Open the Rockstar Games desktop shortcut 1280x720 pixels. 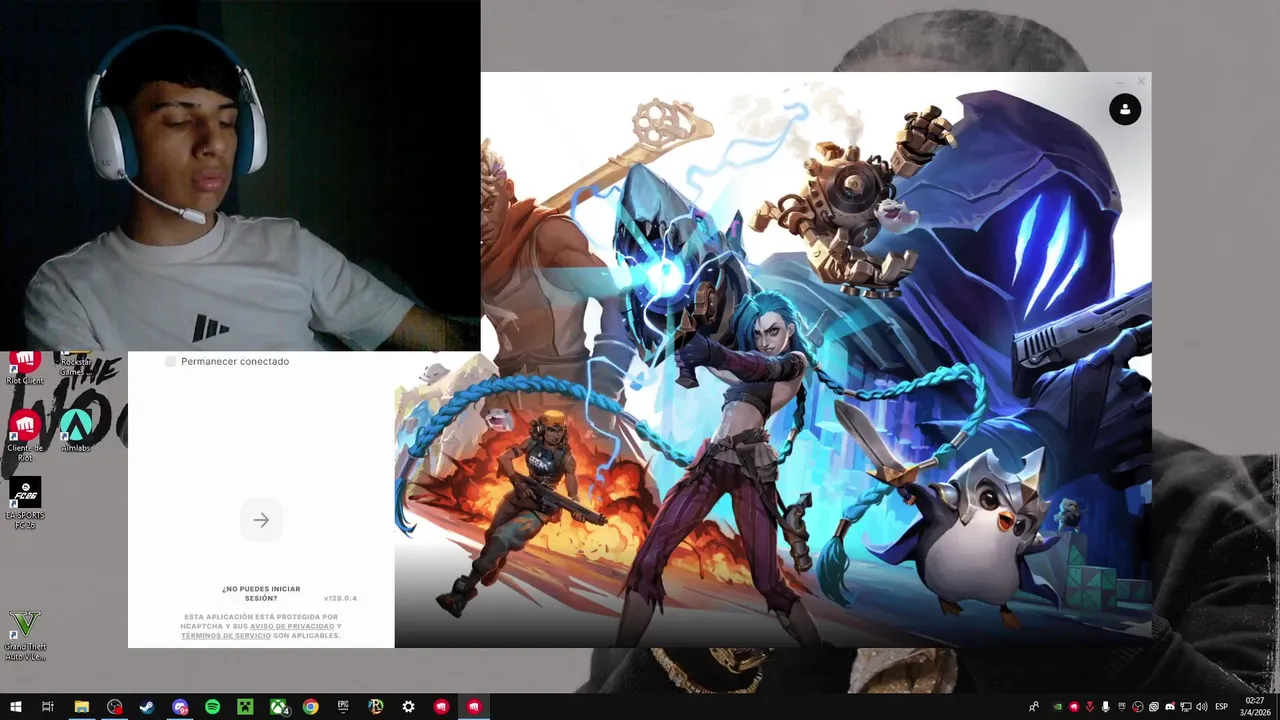pos(75,364)
